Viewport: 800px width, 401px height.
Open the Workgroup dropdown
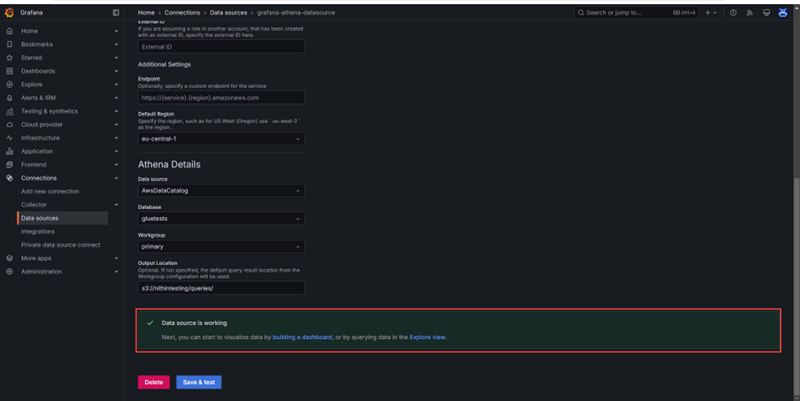tap(220, 246)
